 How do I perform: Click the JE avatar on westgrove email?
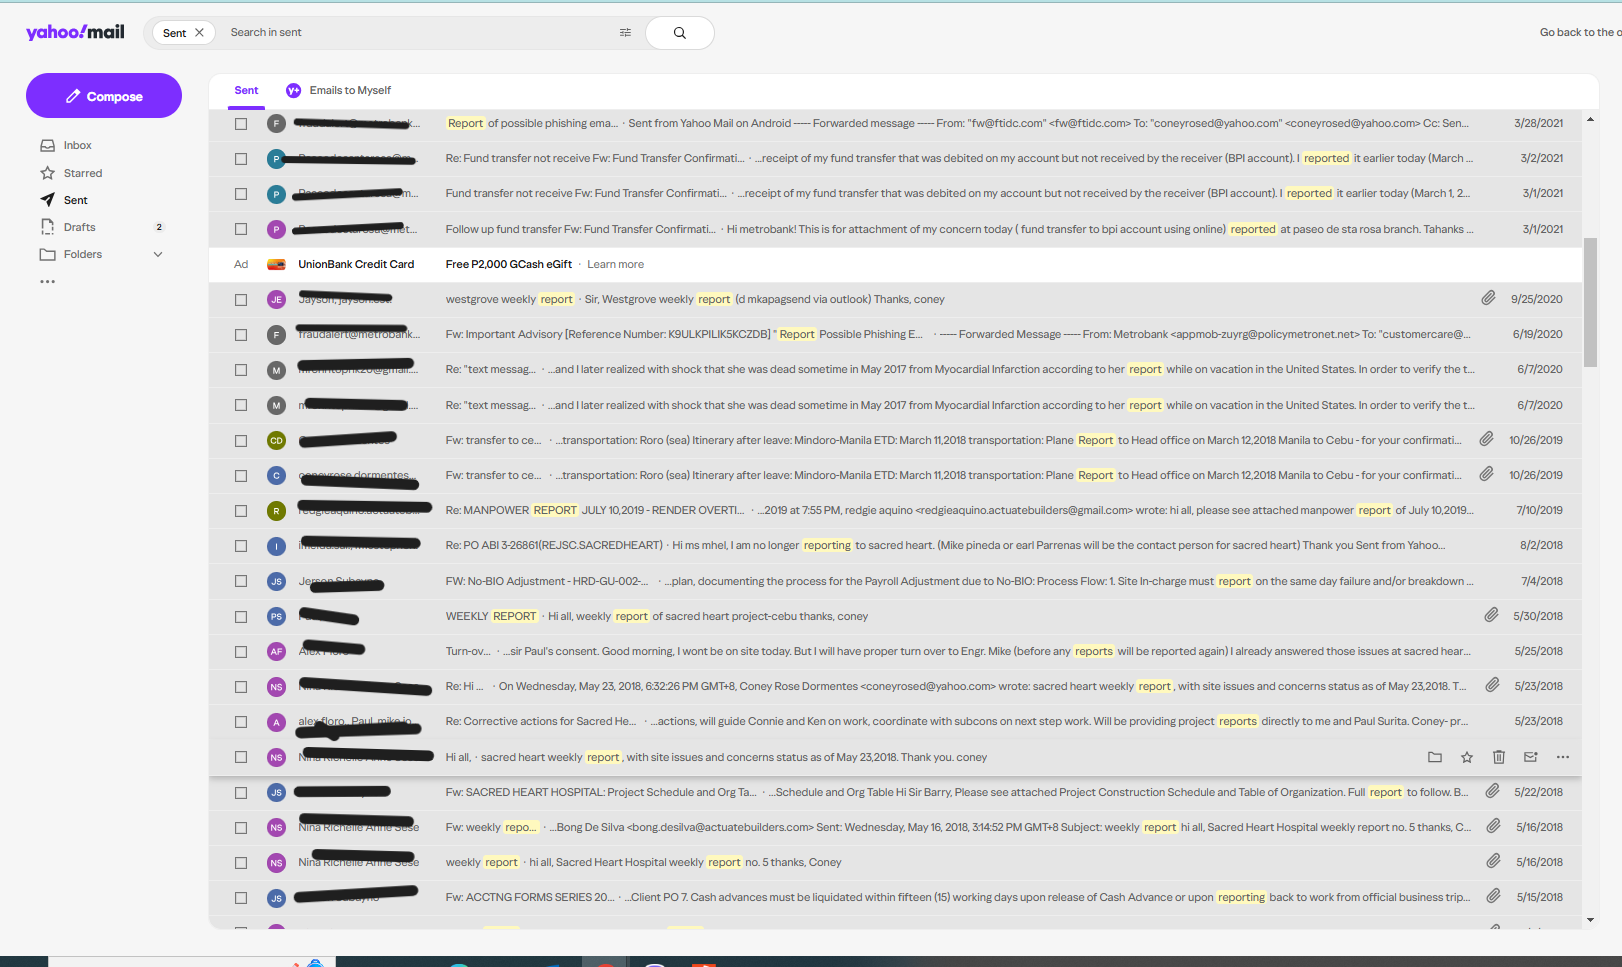coord(277,300)
